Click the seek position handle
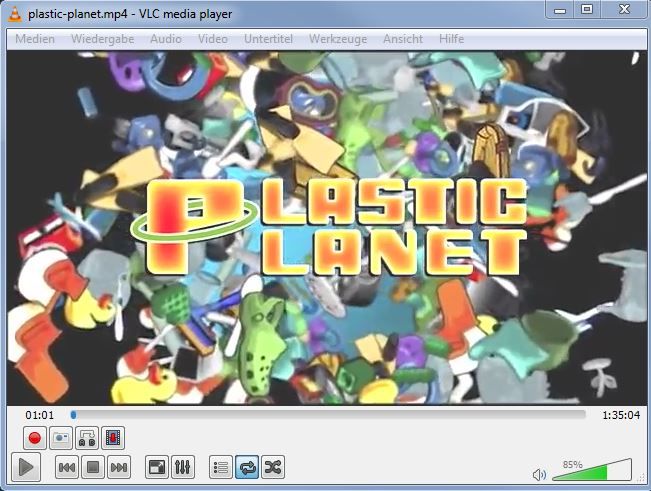 pos(73,415)
